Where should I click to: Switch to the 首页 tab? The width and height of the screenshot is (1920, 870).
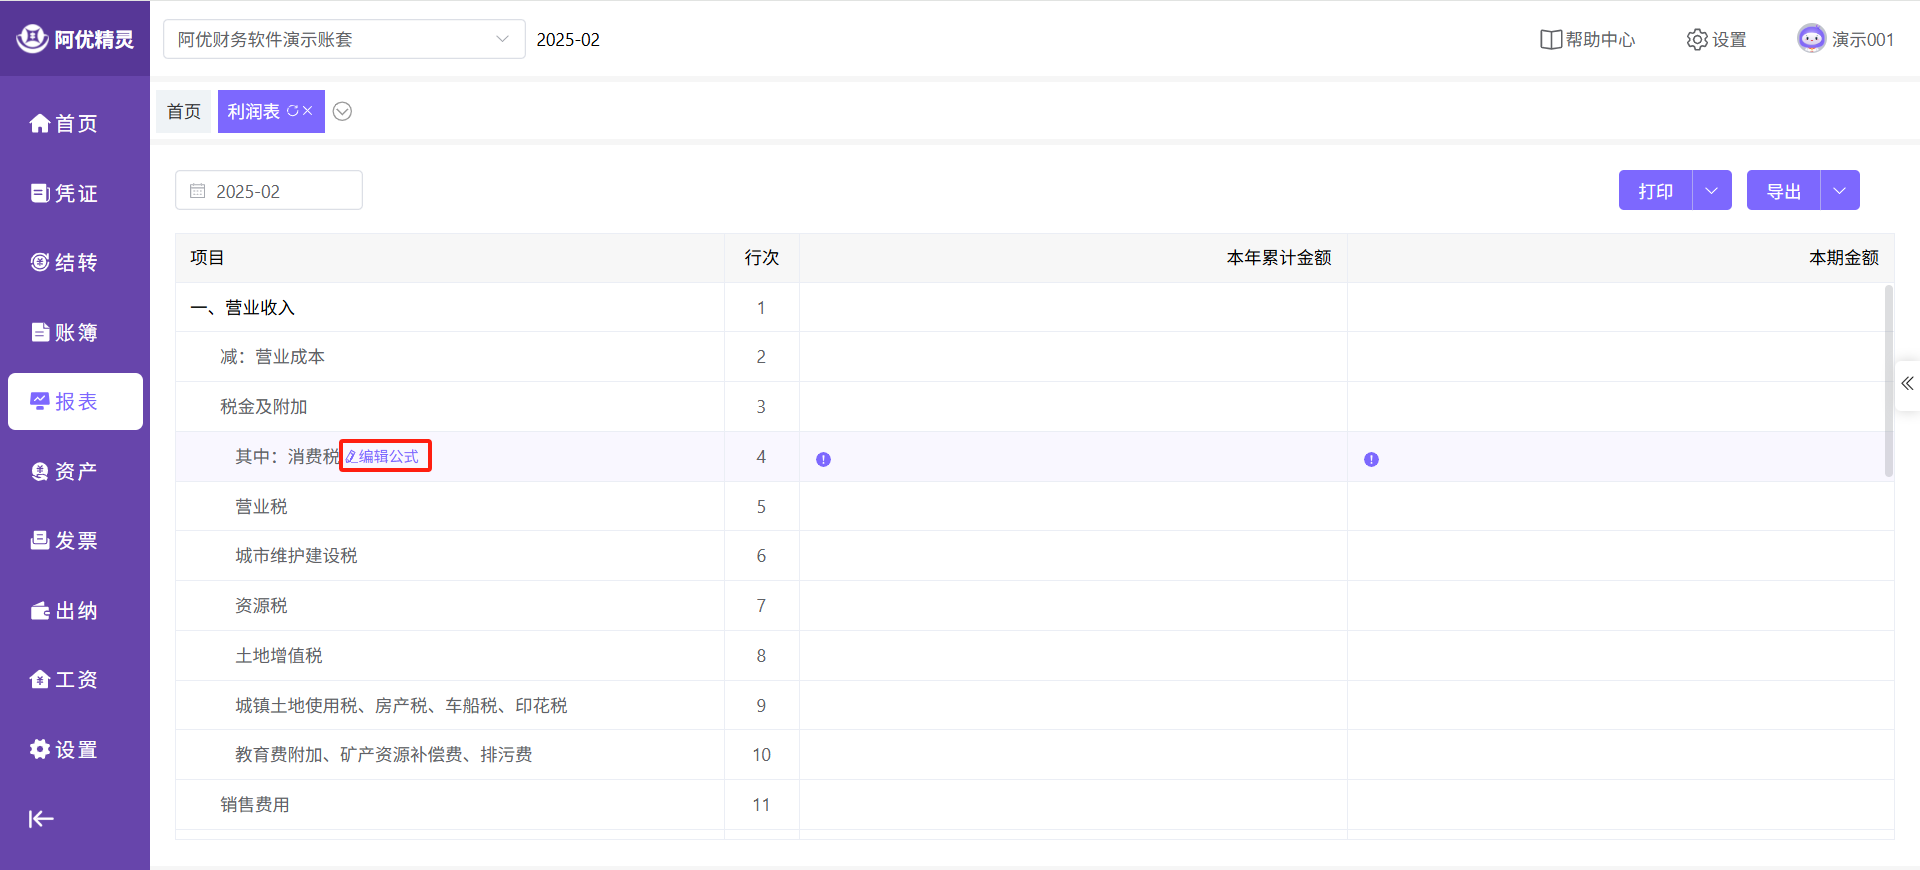pos(183,111)
